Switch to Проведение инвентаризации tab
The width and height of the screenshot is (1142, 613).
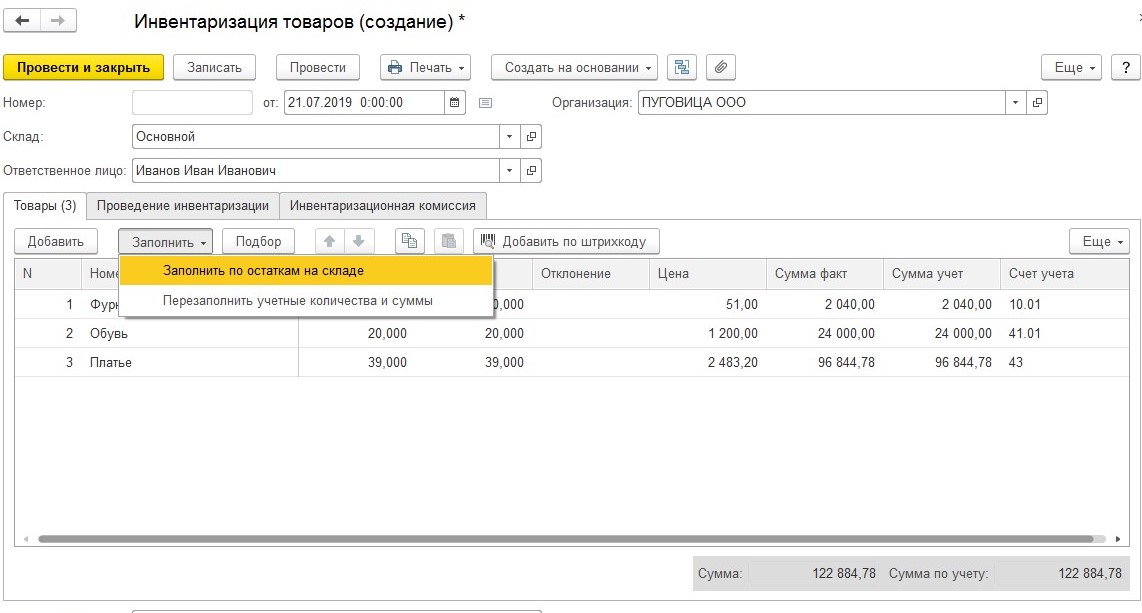[x=182, y=206]
